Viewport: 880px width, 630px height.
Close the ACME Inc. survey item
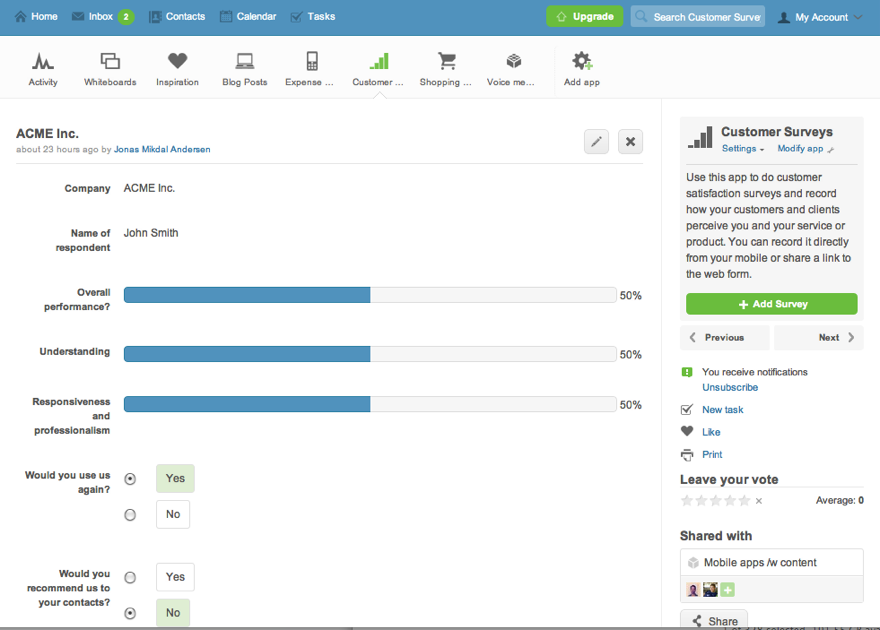tap(630, 142)
